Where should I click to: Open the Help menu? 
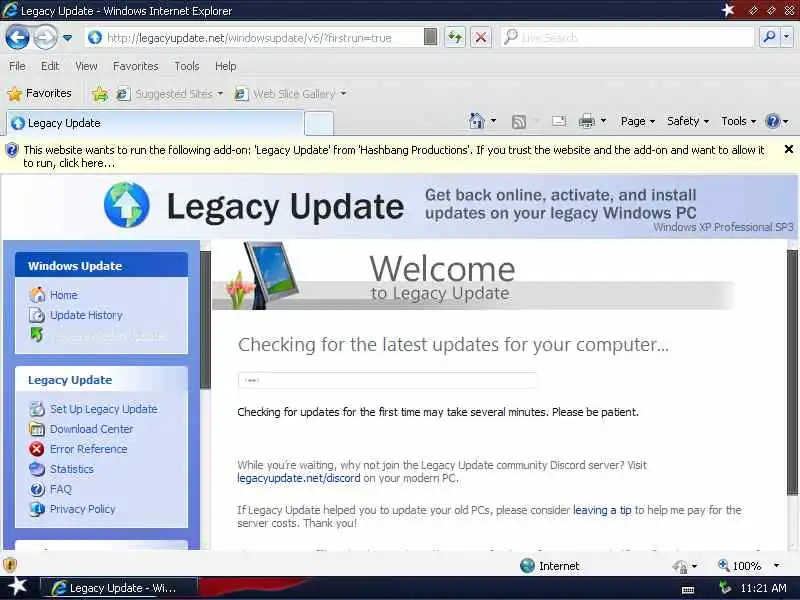tap(226, 66)
